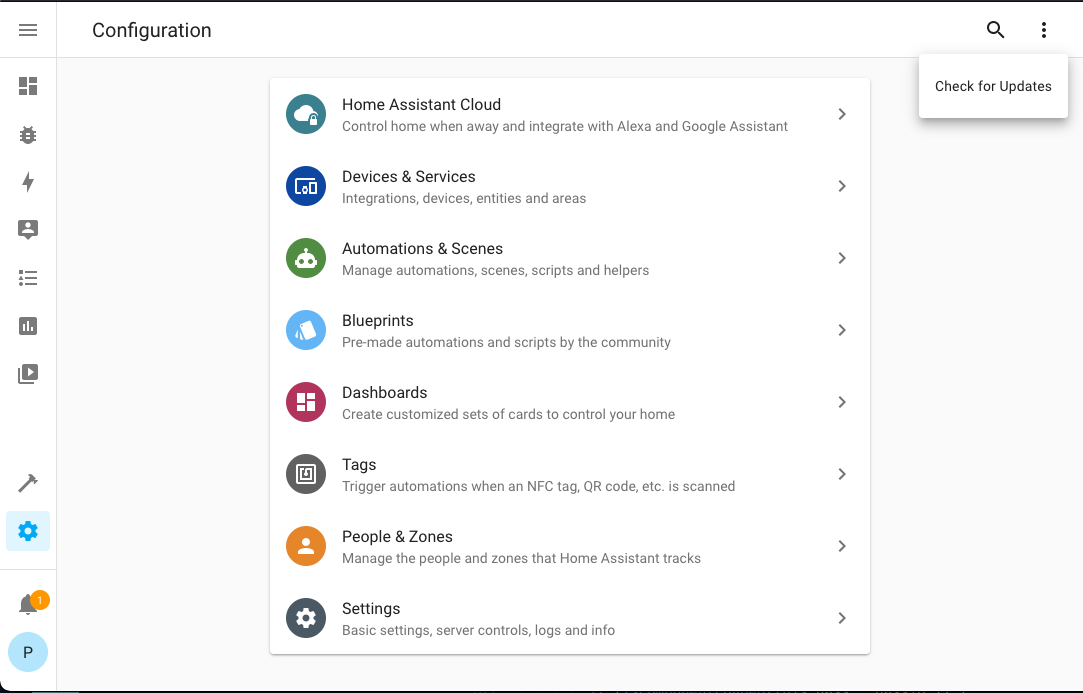Open Home Assistant Cloud title
1083x693 pixels.
point(421,104)
